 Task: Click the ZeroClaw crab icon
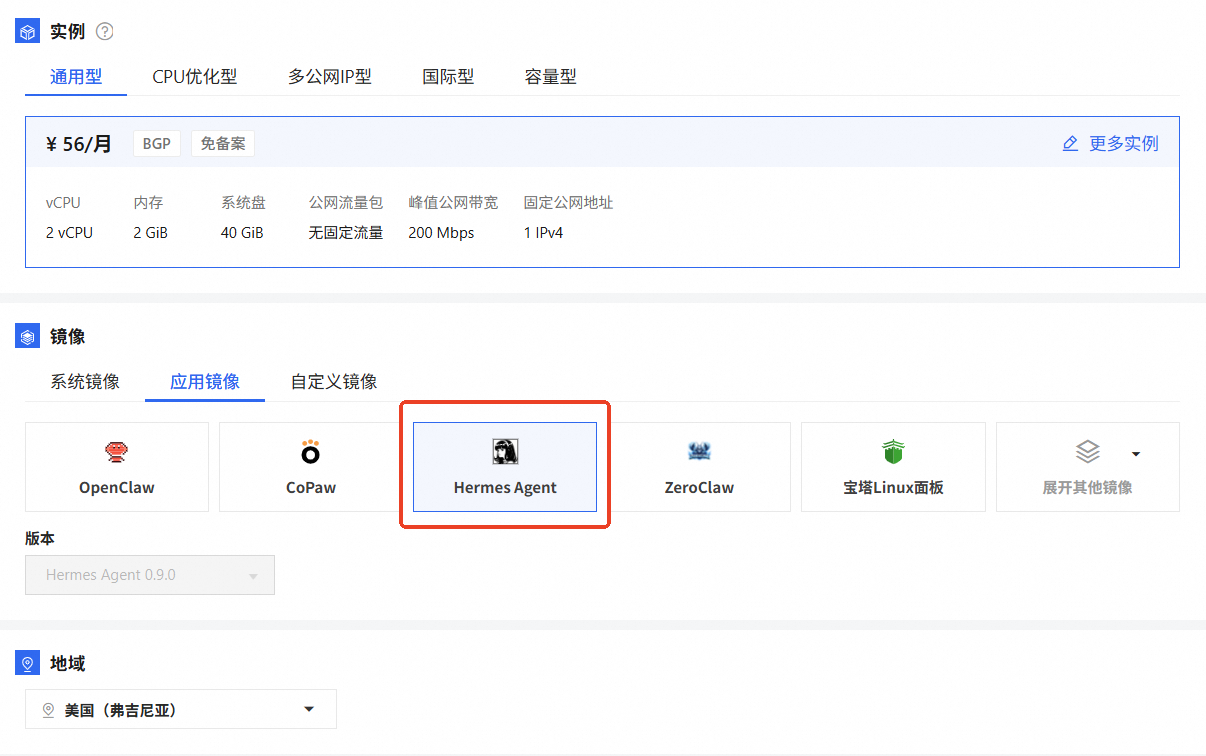coord(699,452)
